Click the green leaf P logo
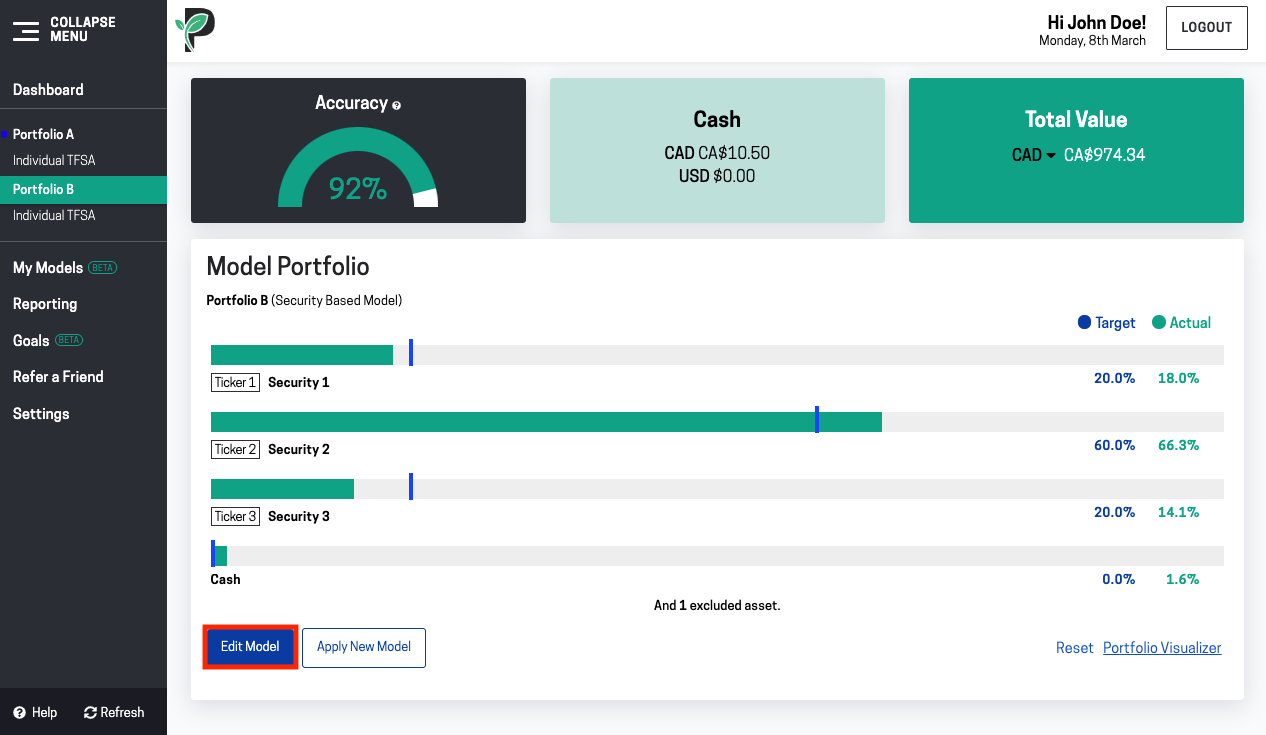The width and height of the screenshot is (1266, 735). pyautogui.click(x=194, y=30)
